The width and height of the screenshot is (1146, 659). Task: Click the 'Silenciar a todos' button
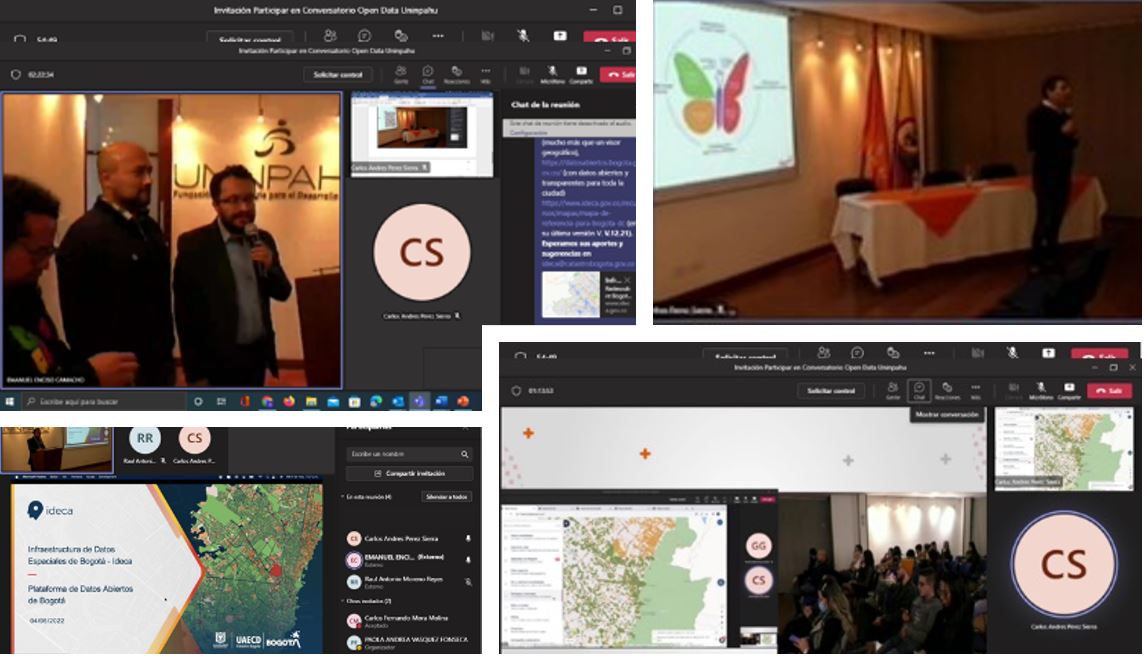tap(448, 496)
